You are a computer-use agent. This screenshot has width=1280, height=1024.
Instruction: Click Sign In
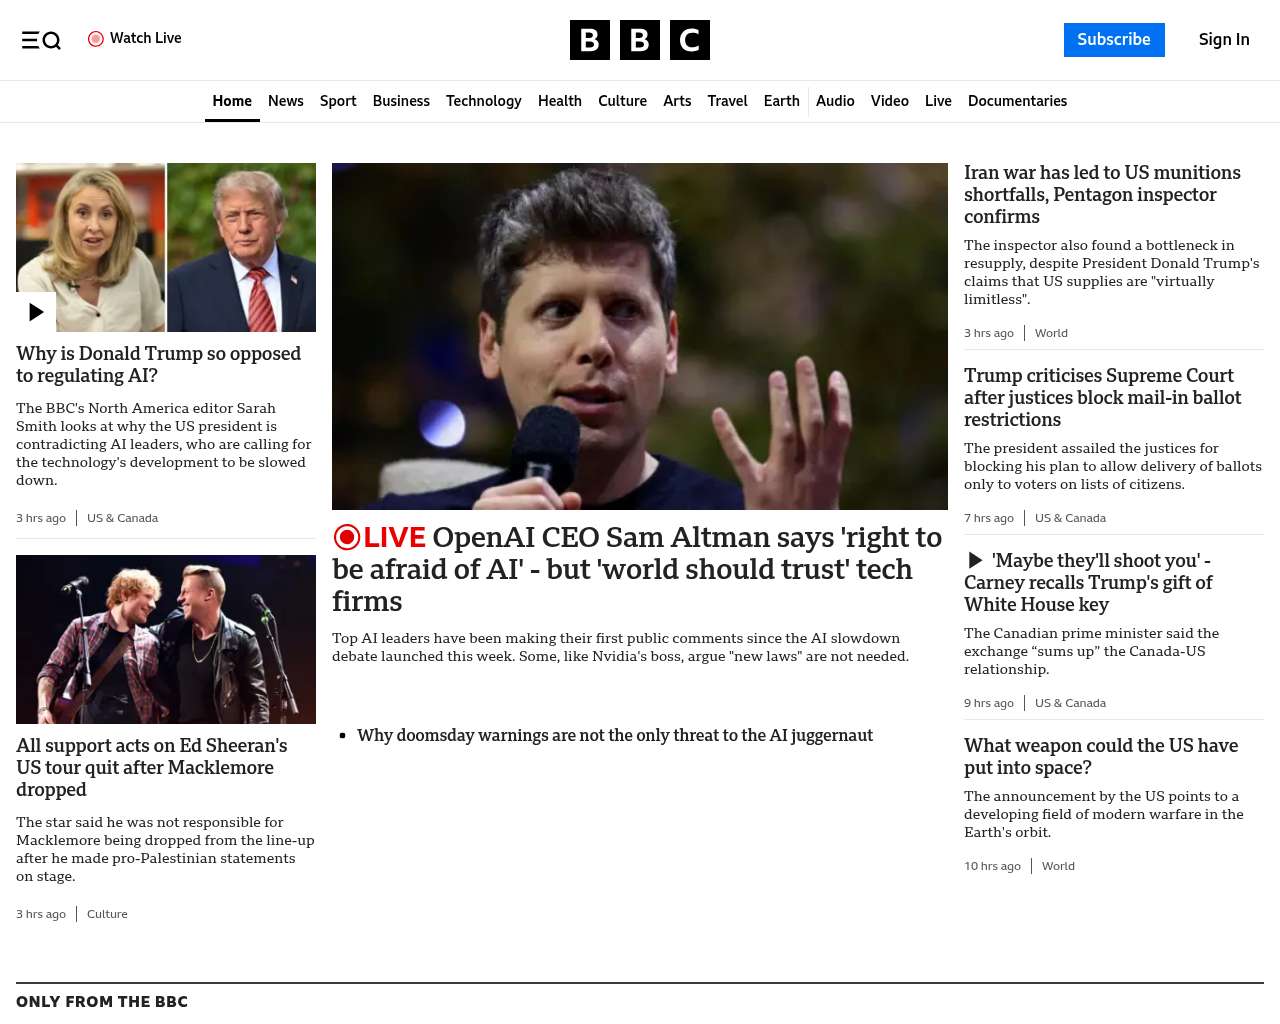point(1224,40)
